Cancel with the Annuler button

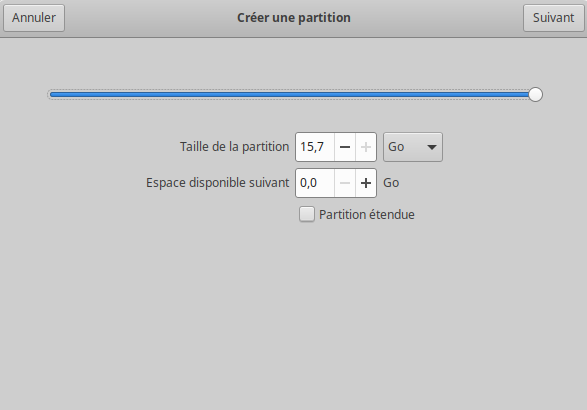tap(34, 18)
